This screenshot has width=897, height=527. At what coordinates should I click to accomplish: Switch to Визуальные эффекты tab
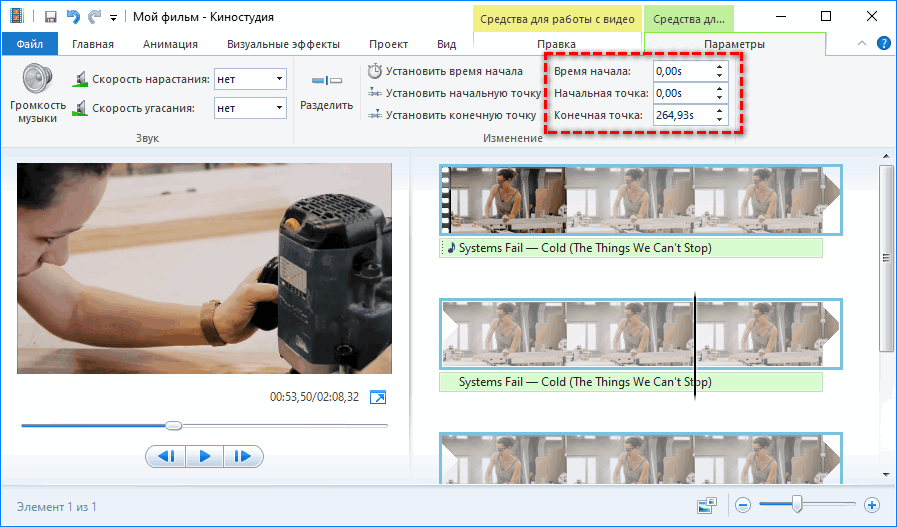coord(283,44)
